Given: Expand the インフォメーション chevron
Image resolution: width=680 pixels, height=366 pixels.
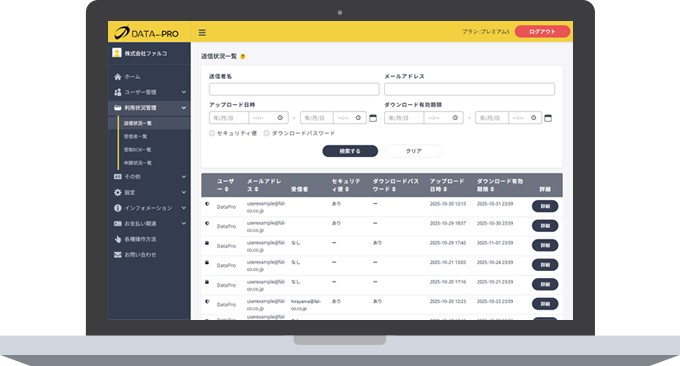Looking at the screenshot, I should coord(184,208).
